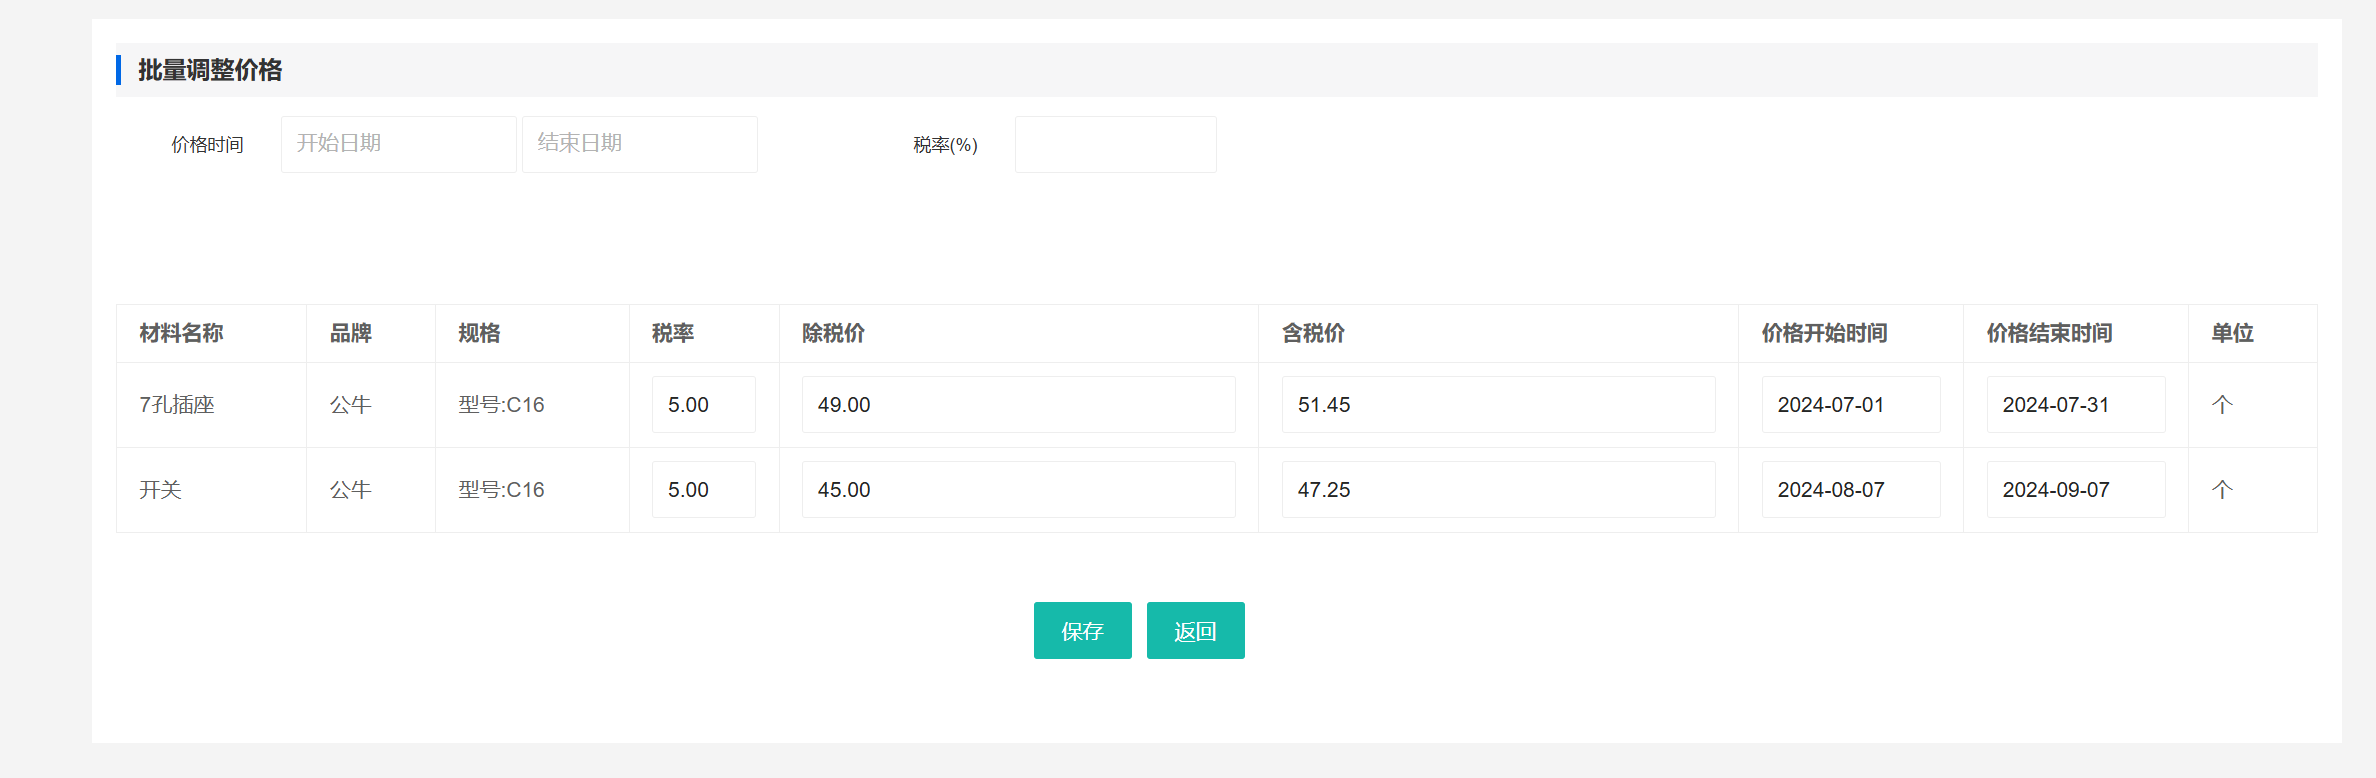2376x778 pixels.
Task: Open the end date 2024-07-31 picker
Action: (2075, 405)
